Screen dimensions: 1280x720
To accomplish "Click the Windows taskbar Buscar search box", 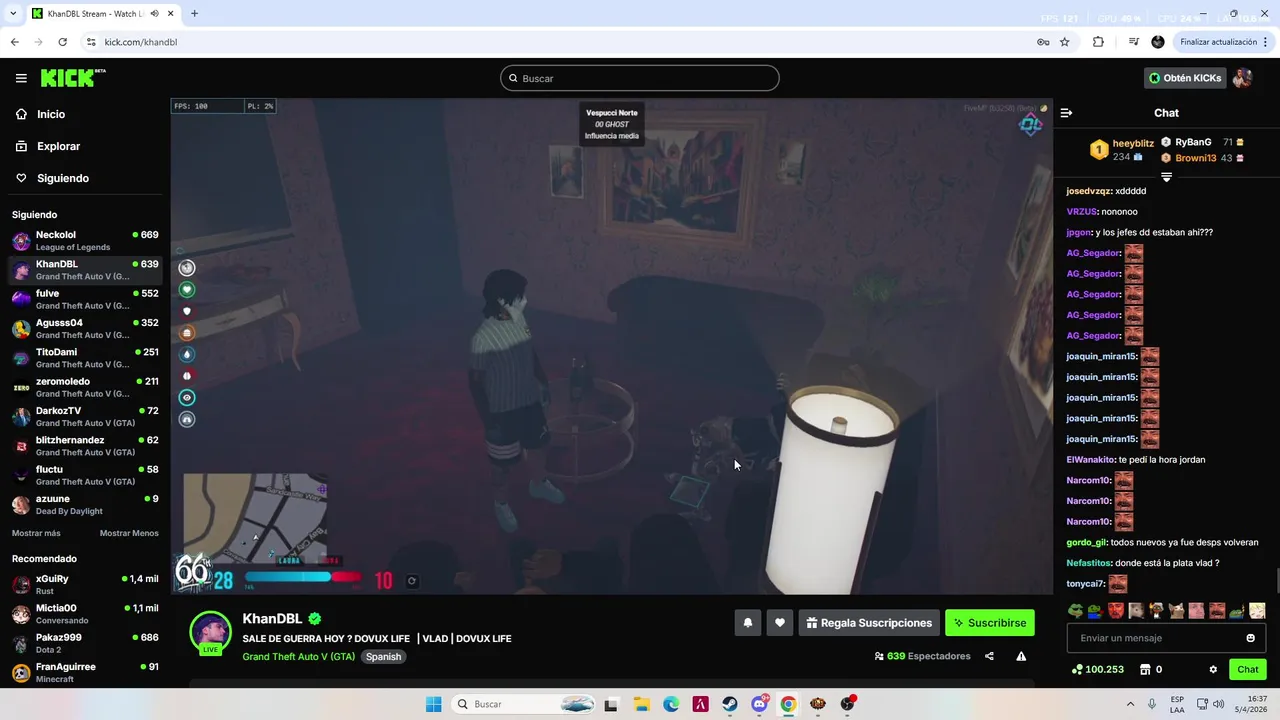I will pos(524,704).
